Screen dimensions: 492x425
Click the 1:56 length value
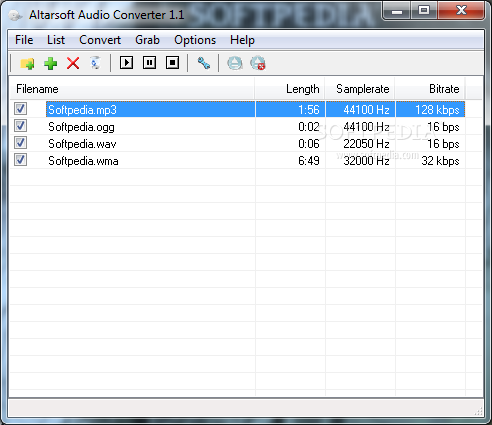[309, 110]
